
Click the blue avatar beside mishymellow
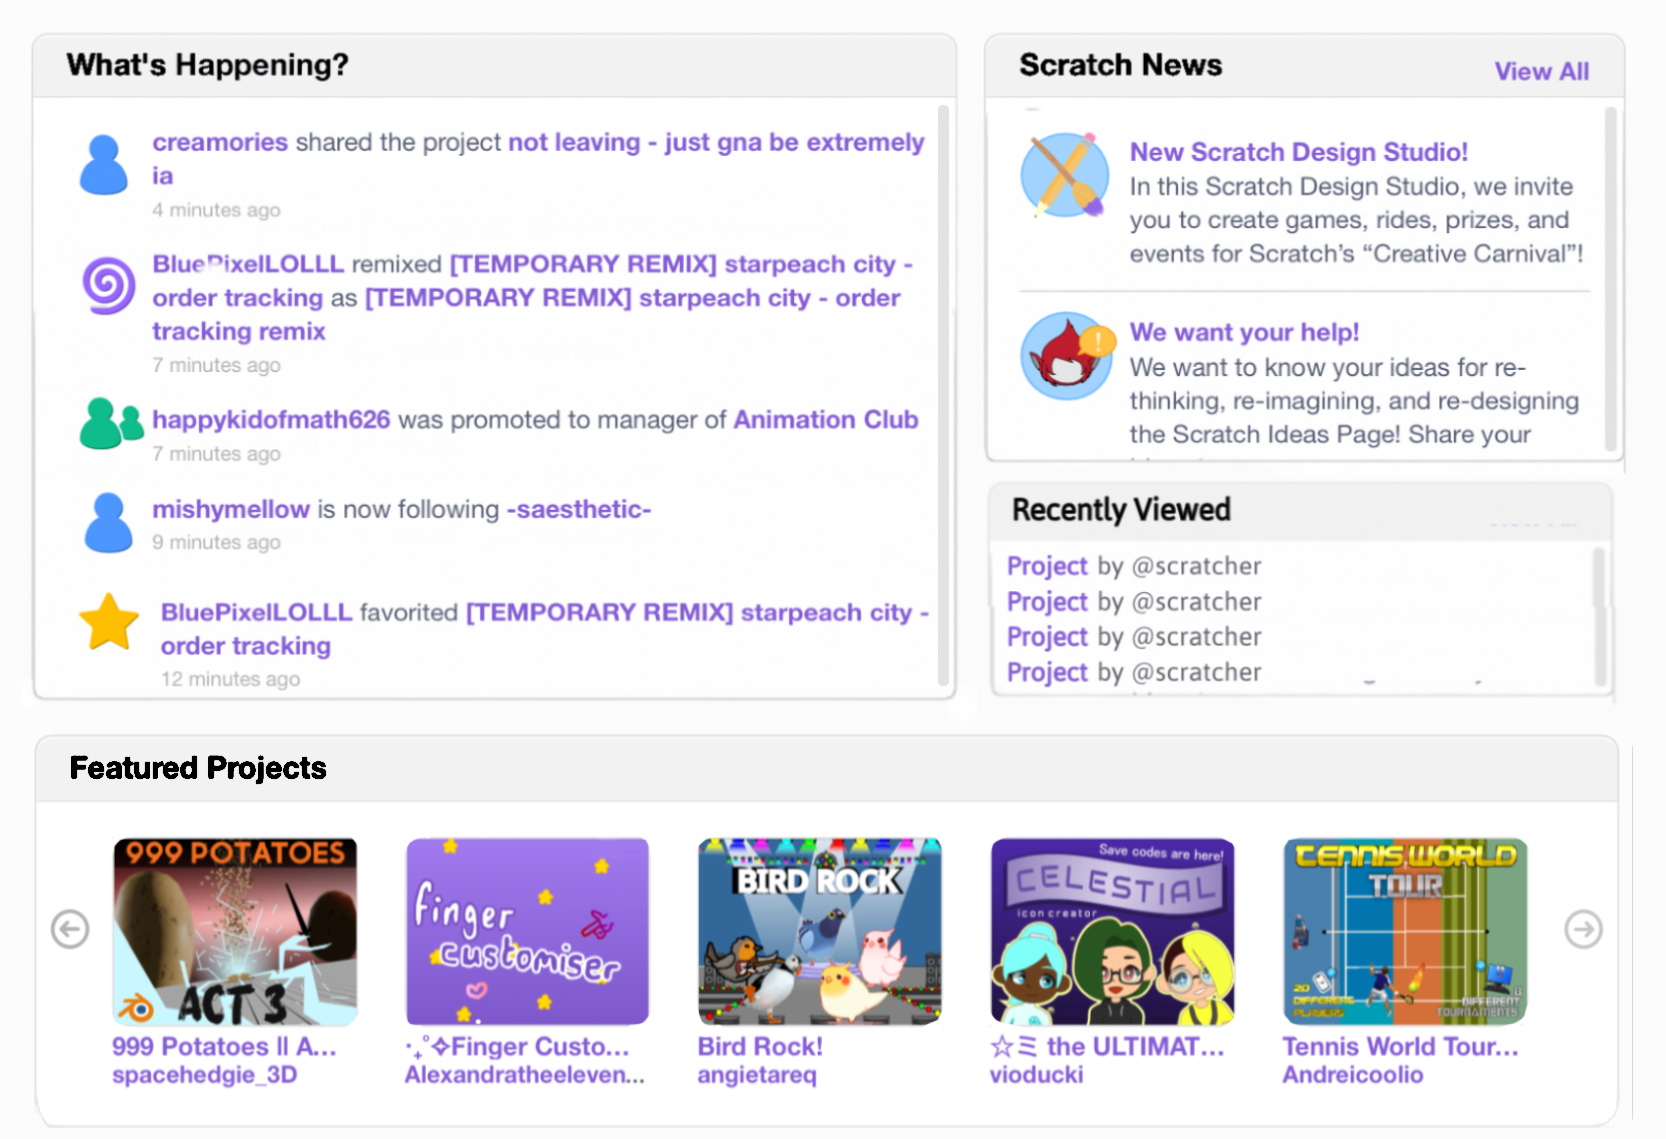(108, 522)
